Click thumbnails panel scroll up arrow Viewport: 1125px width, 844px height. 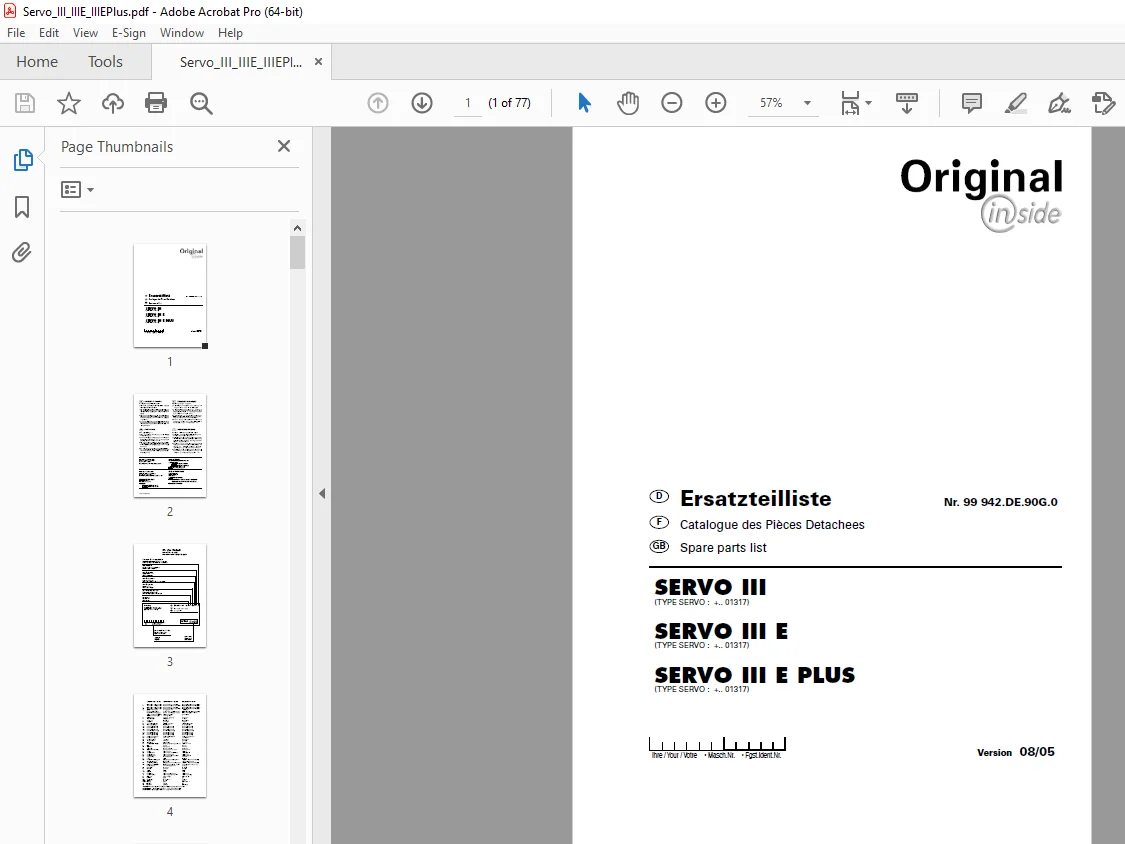[297, 228]
